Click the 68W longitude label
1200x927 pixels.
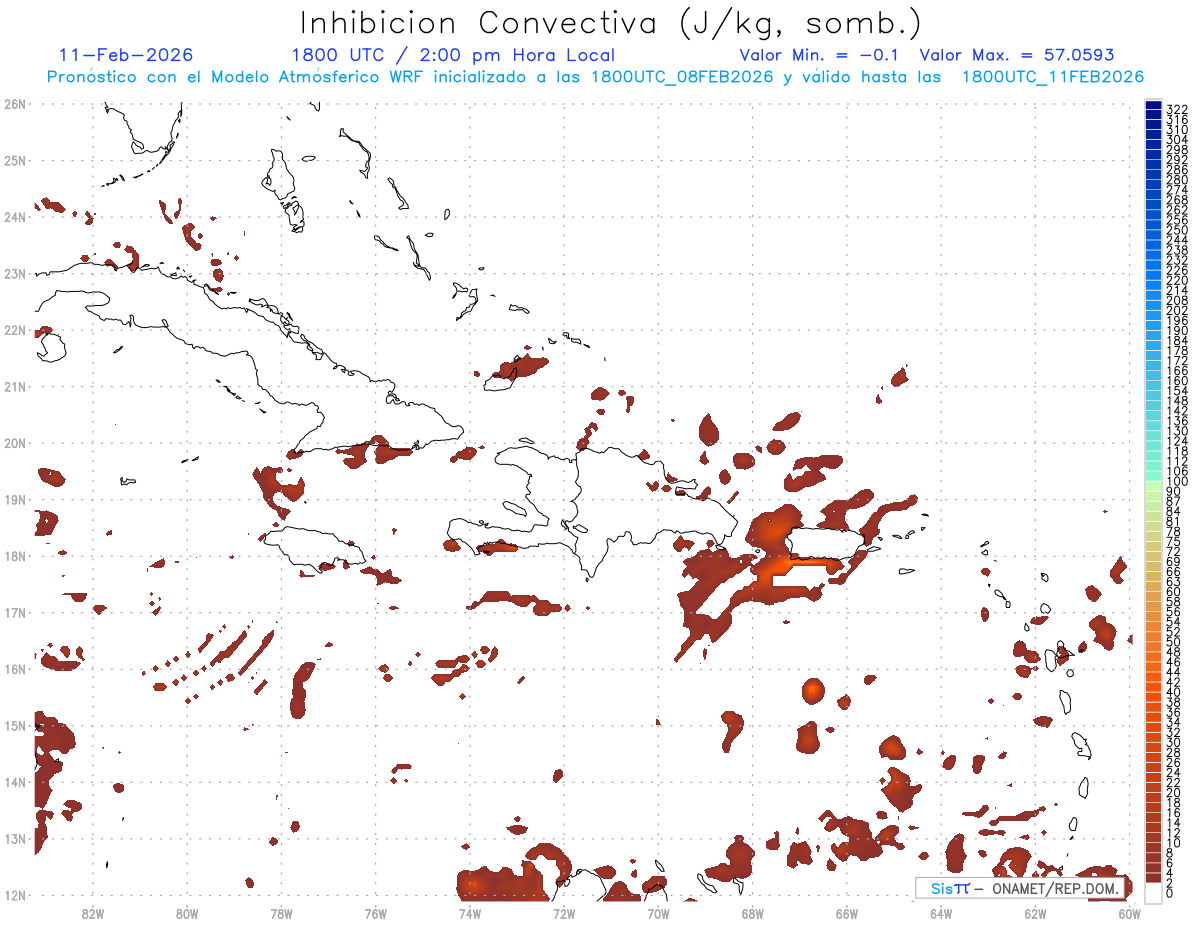tap(752, 913)
